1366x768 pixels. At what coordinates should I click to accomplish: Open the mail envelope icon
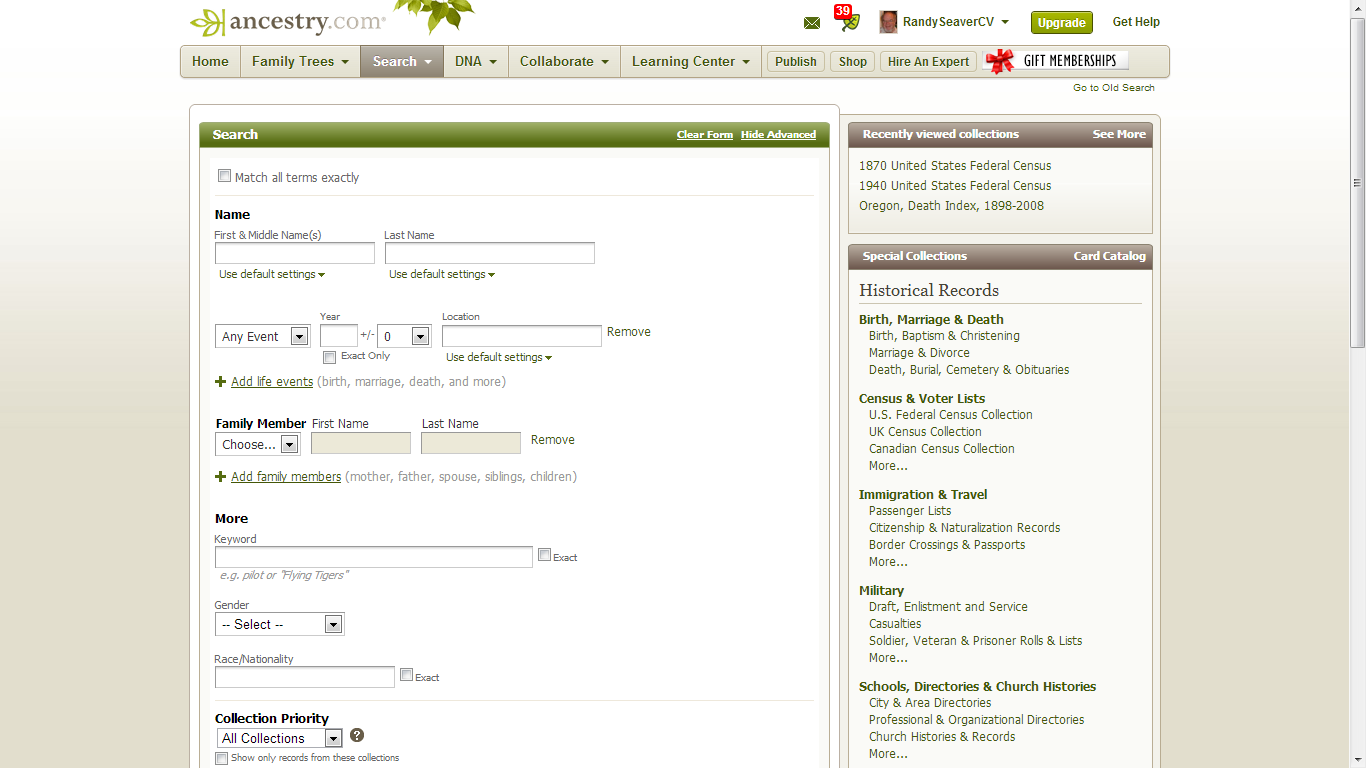click(811, 22)
